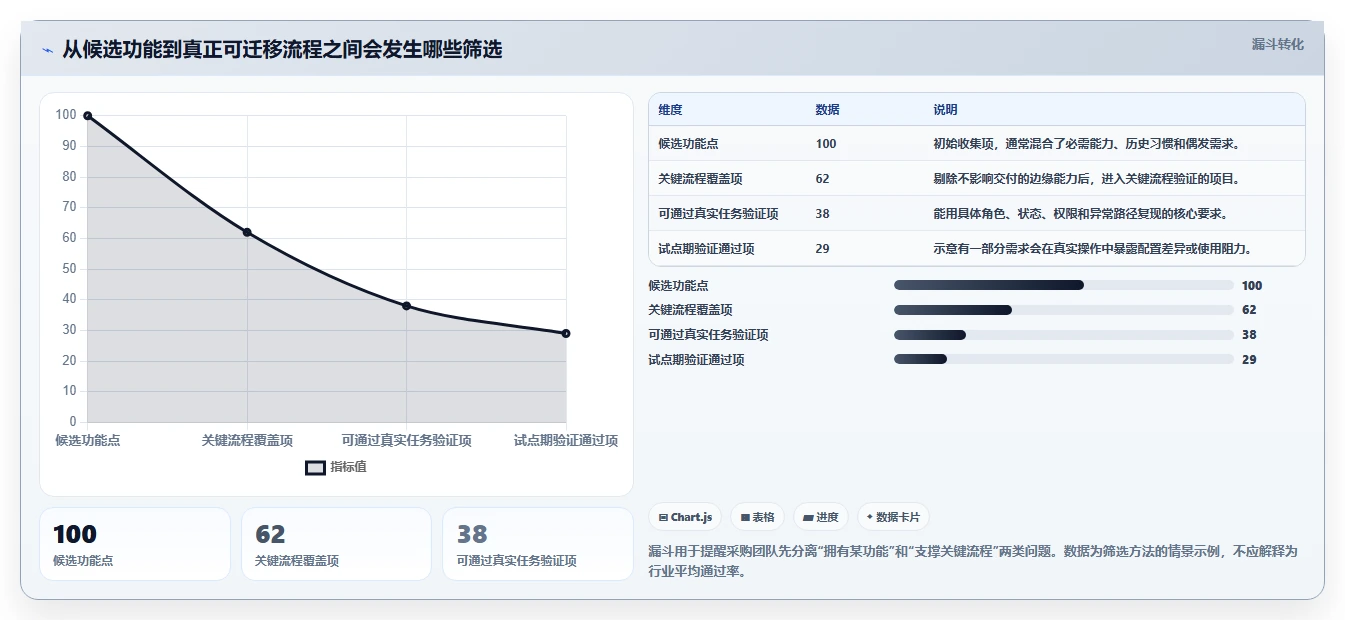This screenshot has width=1345, height=620.
Task: Click the table value 29
Action: [822, 249]
